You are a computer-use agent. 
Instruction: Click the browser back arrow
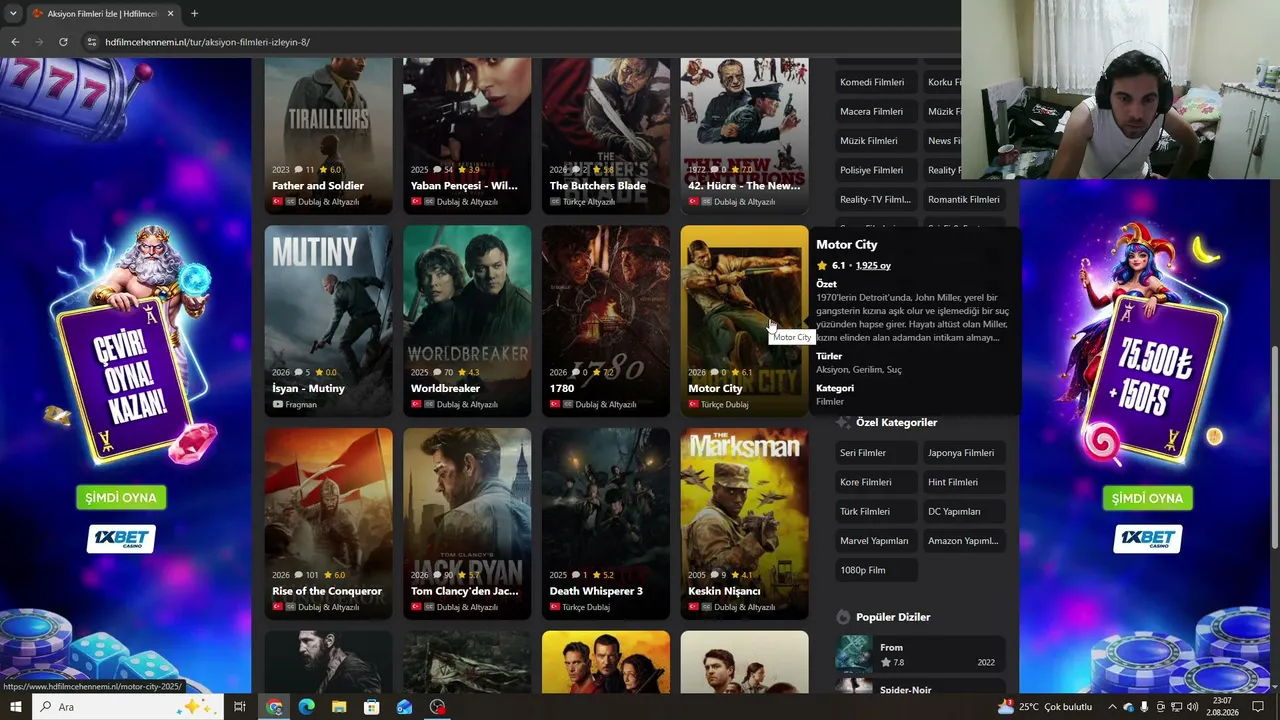pos(15,42)
